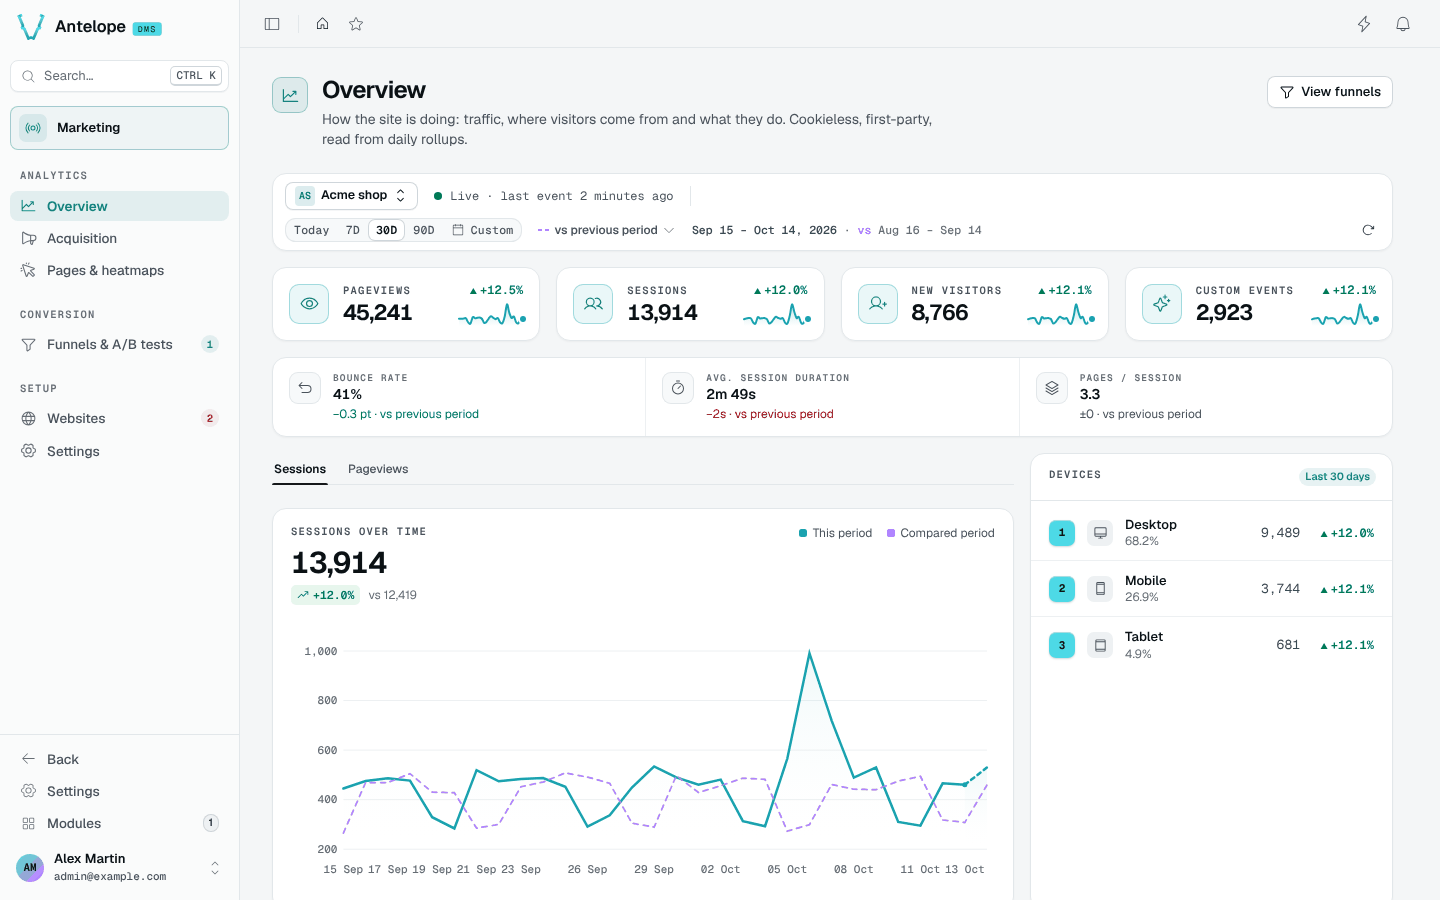This screenshot has width=1440, height=900.
Task: Click the Last 30 days badge
Action: tap(1337, 477)
